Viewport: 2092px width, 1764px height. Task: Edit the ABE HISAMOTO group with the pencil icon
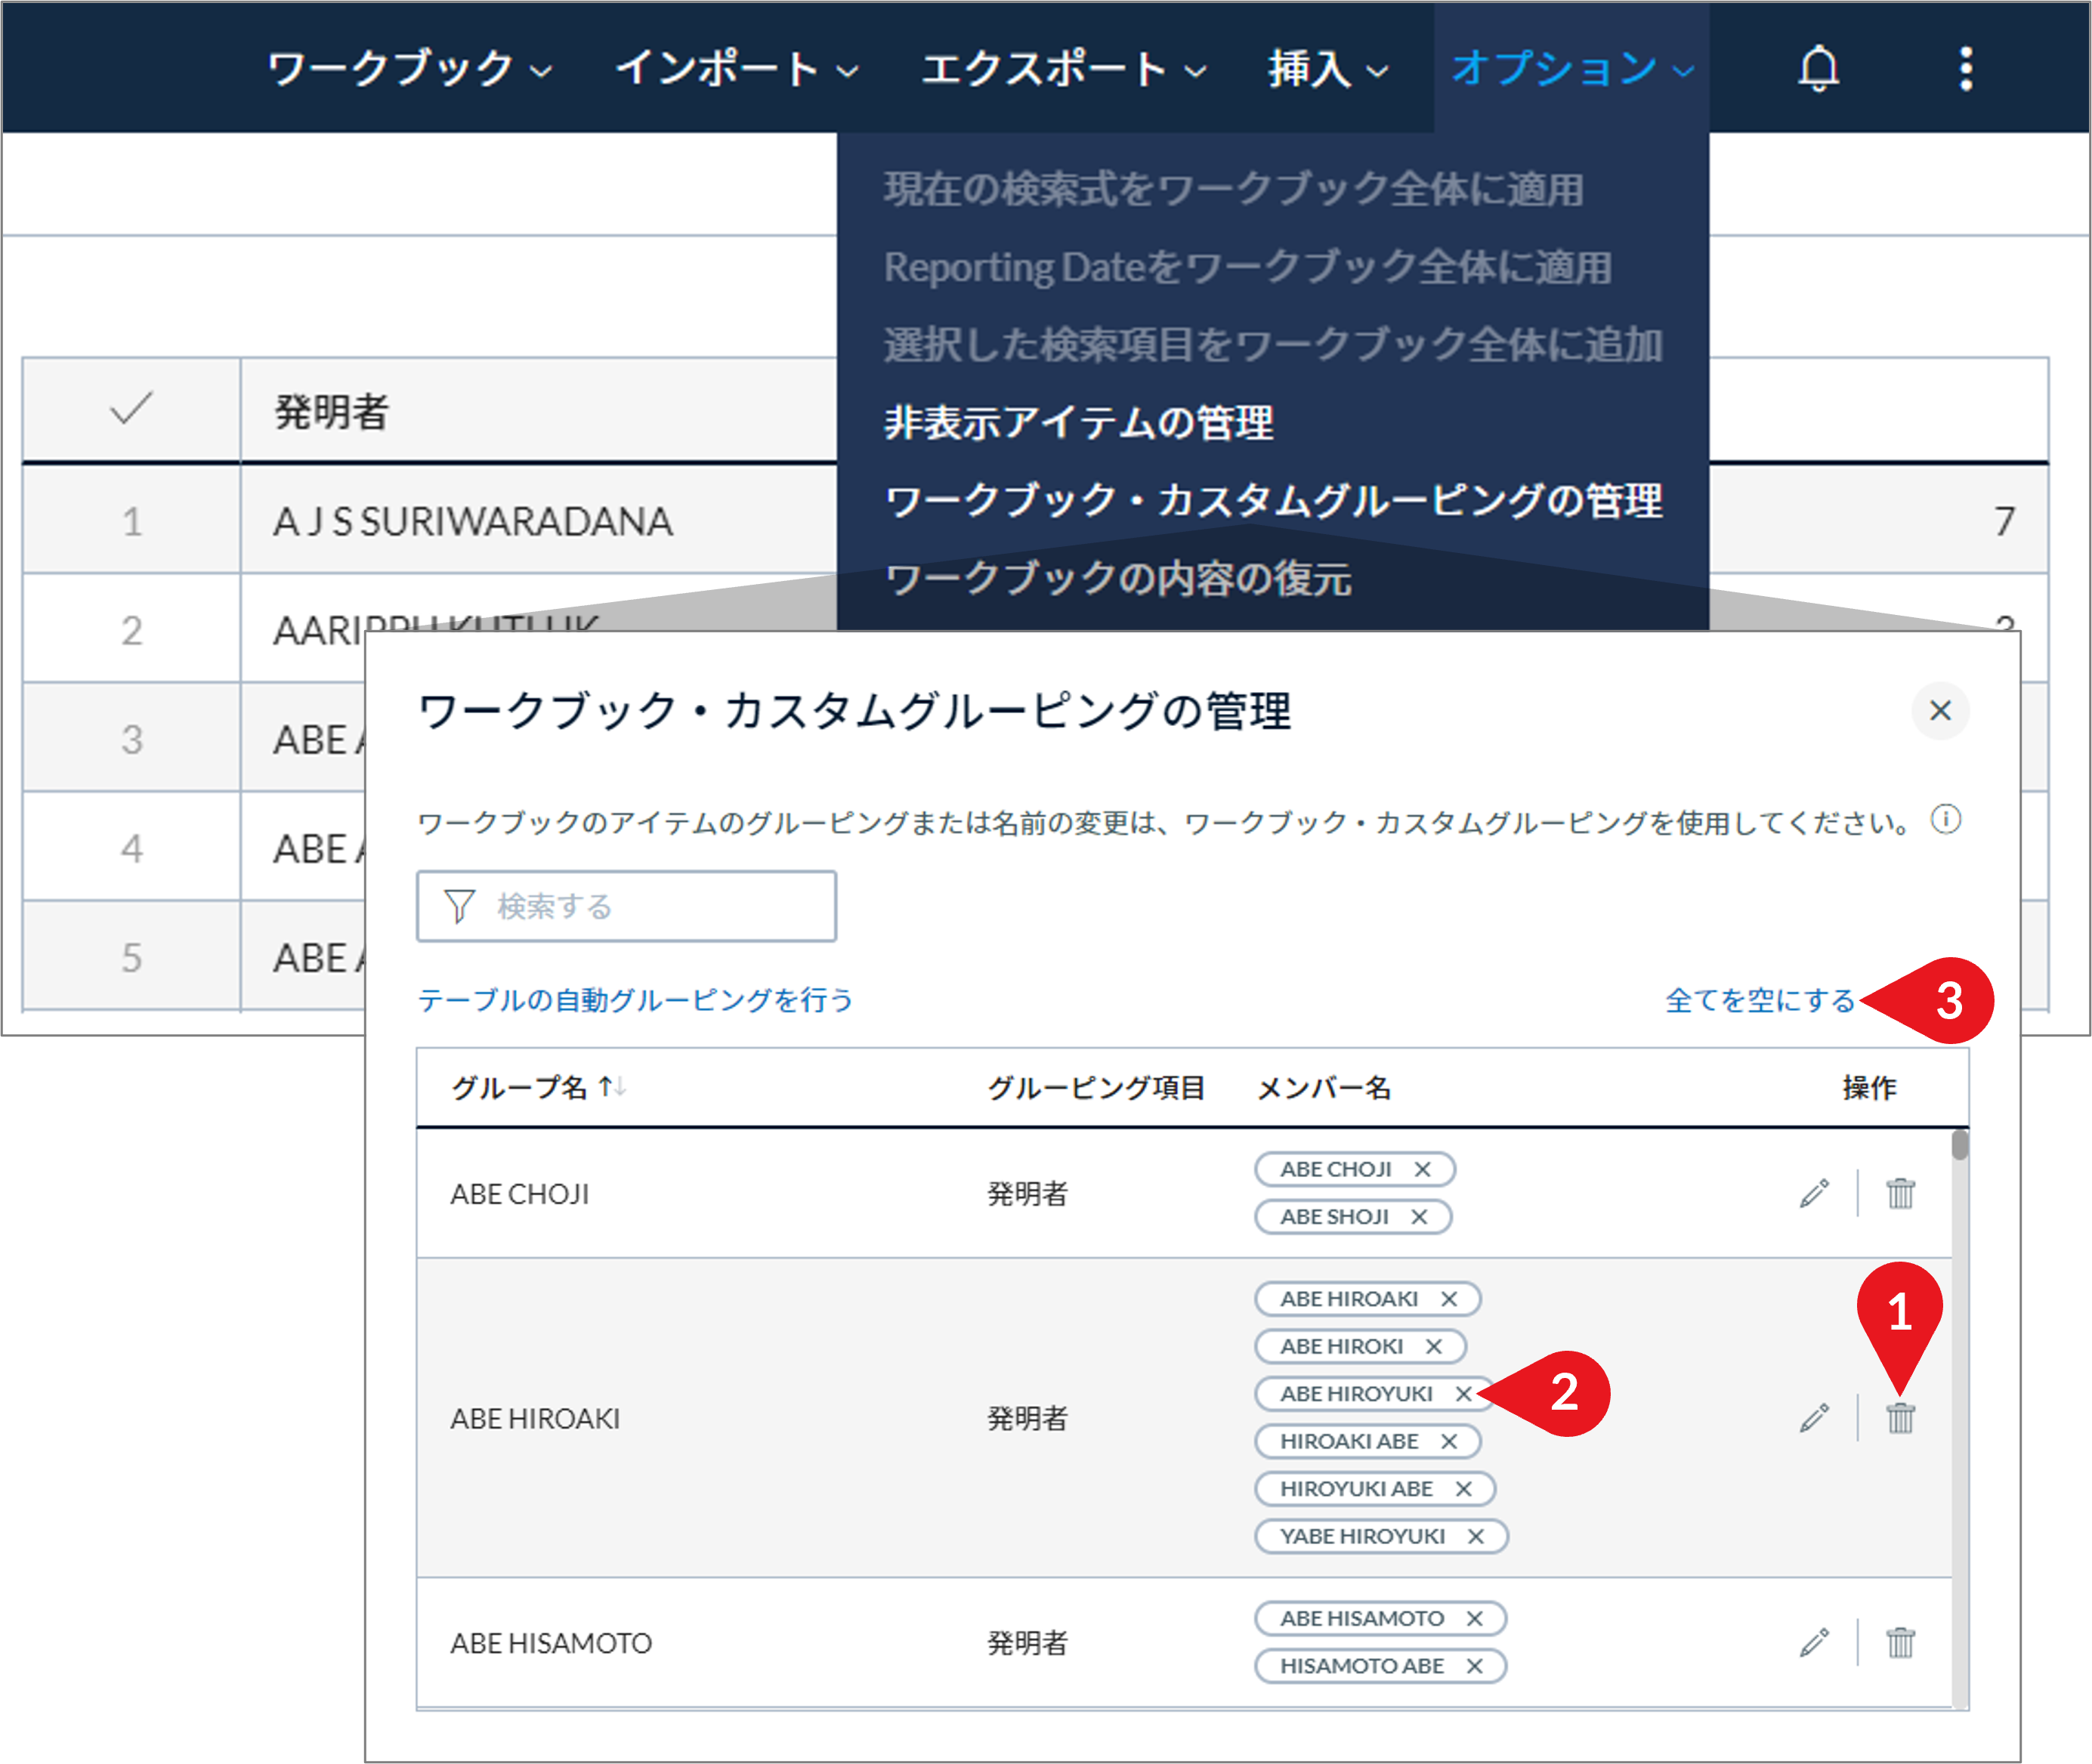[1814, 1642]
